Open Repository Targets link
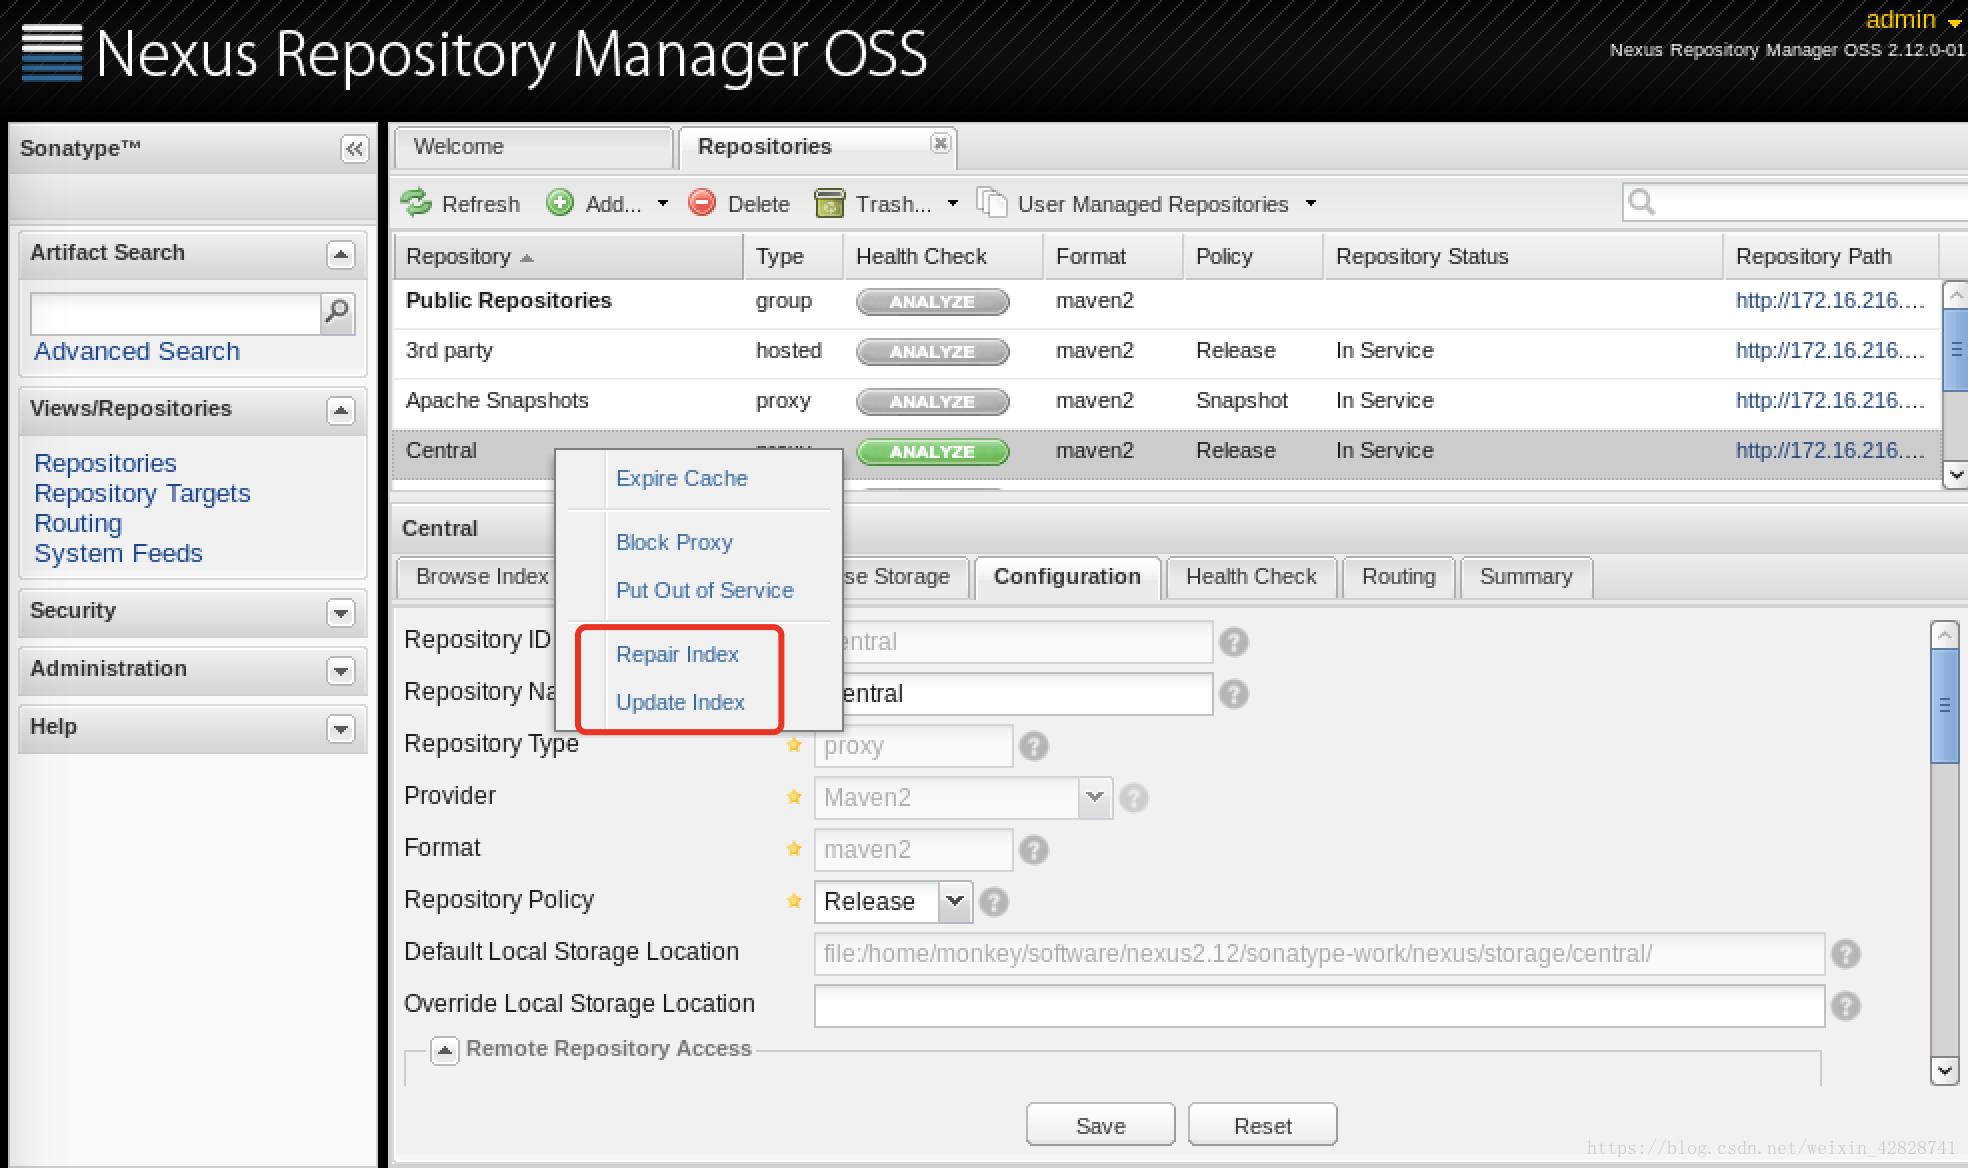The width and height of the screenshot is (1968, 1168). (142, 493)
